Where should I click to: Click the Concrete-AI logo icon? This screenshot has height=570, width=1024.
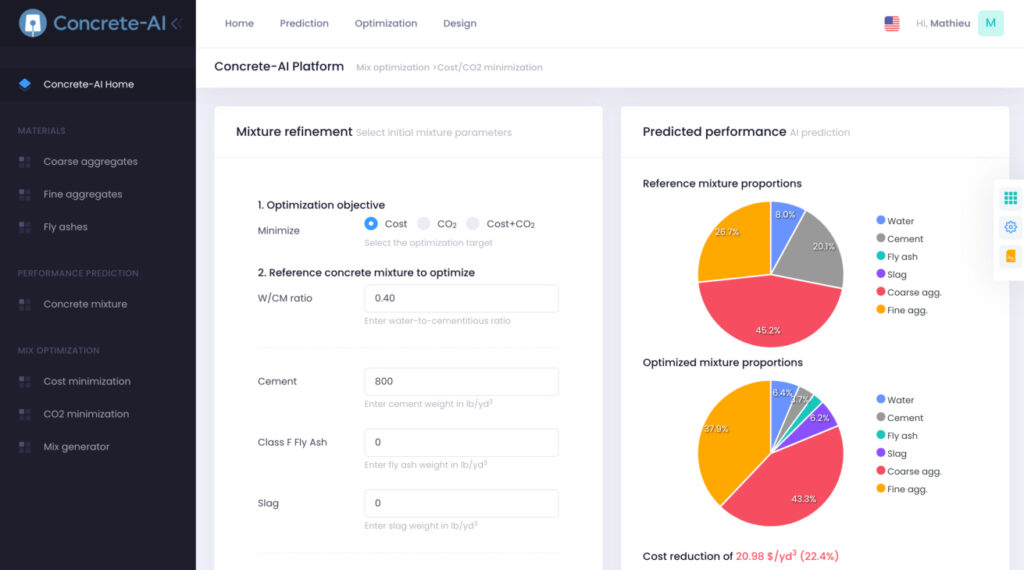33,23
